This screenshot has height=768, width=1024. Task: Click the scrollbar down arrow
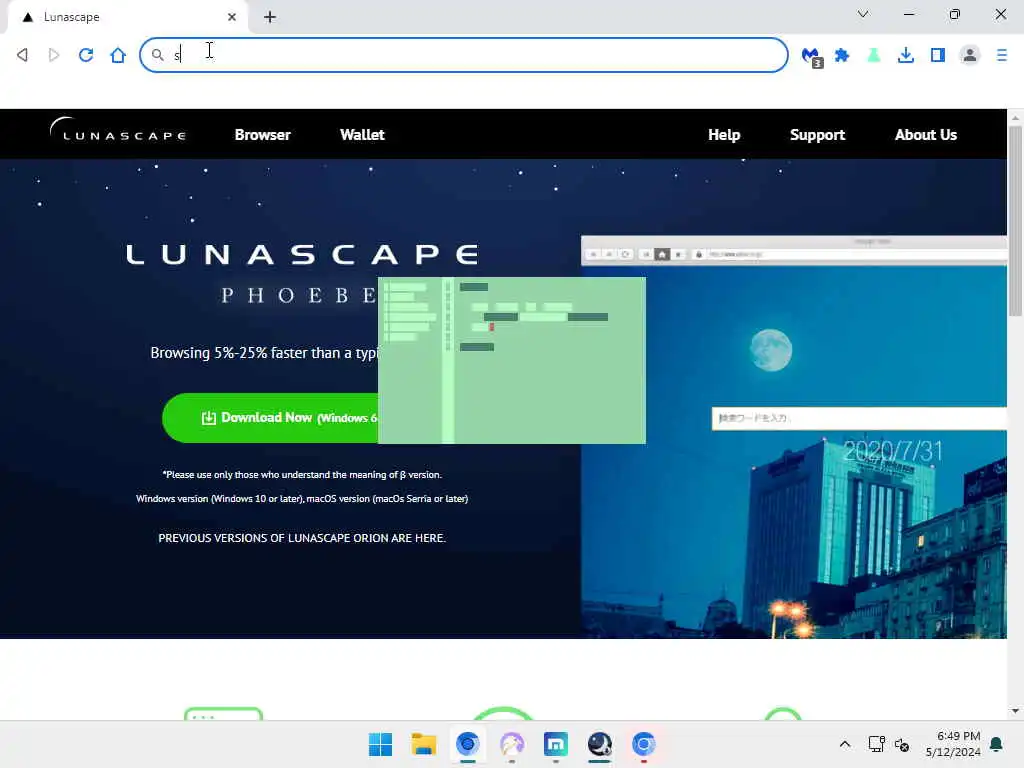(x=1015, y=711)
